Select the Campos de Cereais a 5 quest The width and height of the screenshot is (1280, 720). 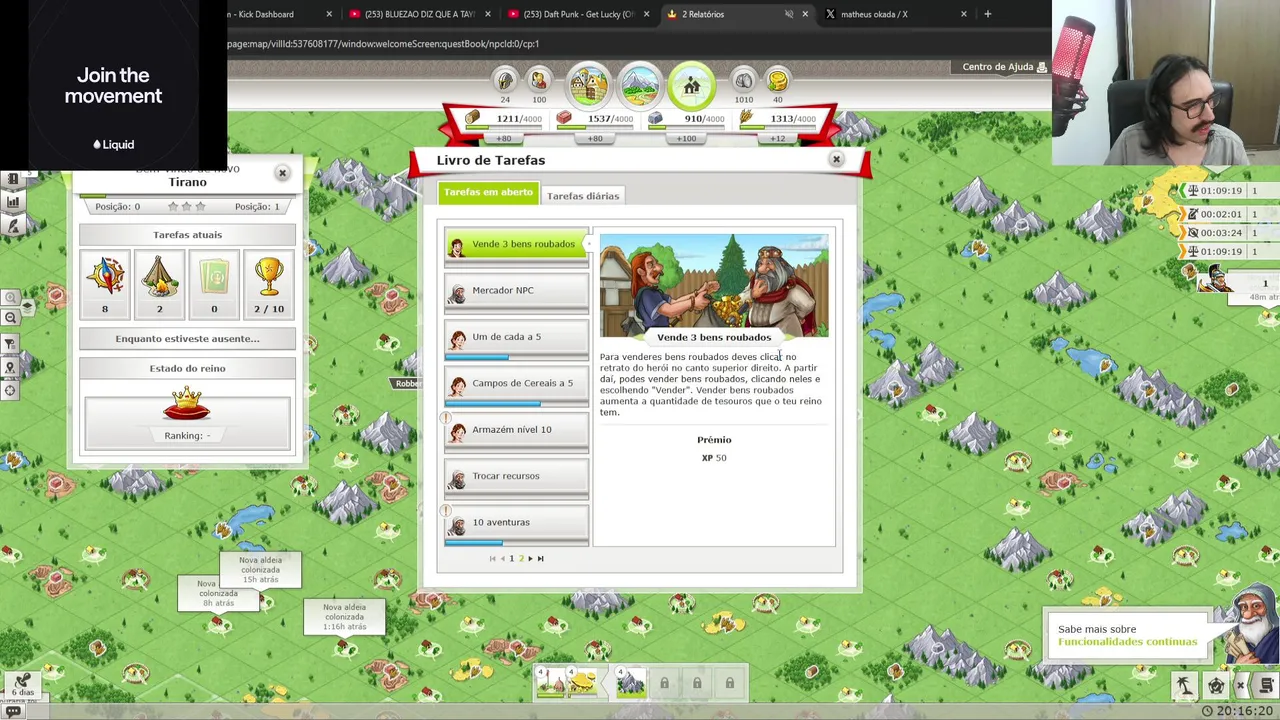coord(516,385)
